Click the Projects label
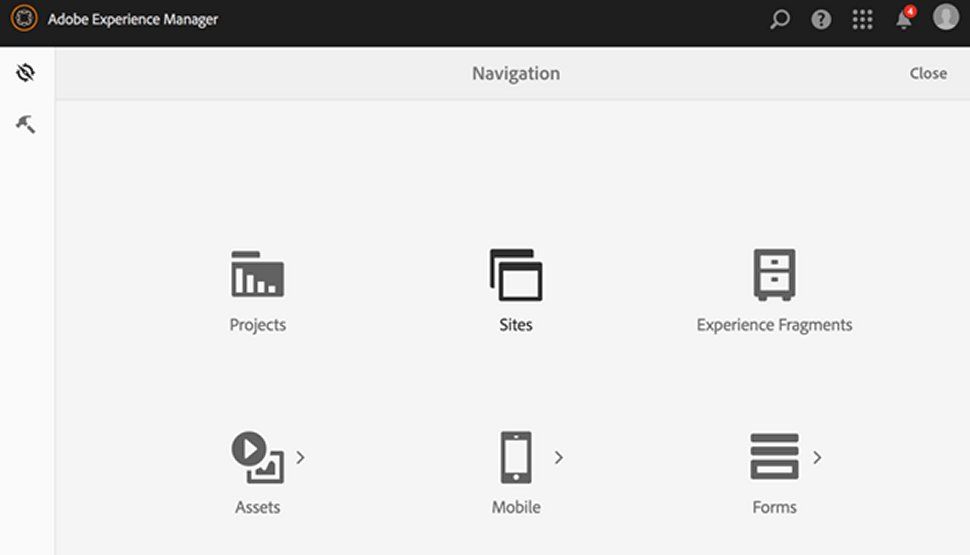Image resolution: width=970 pixels, height=555 pixels. point(257,325)
